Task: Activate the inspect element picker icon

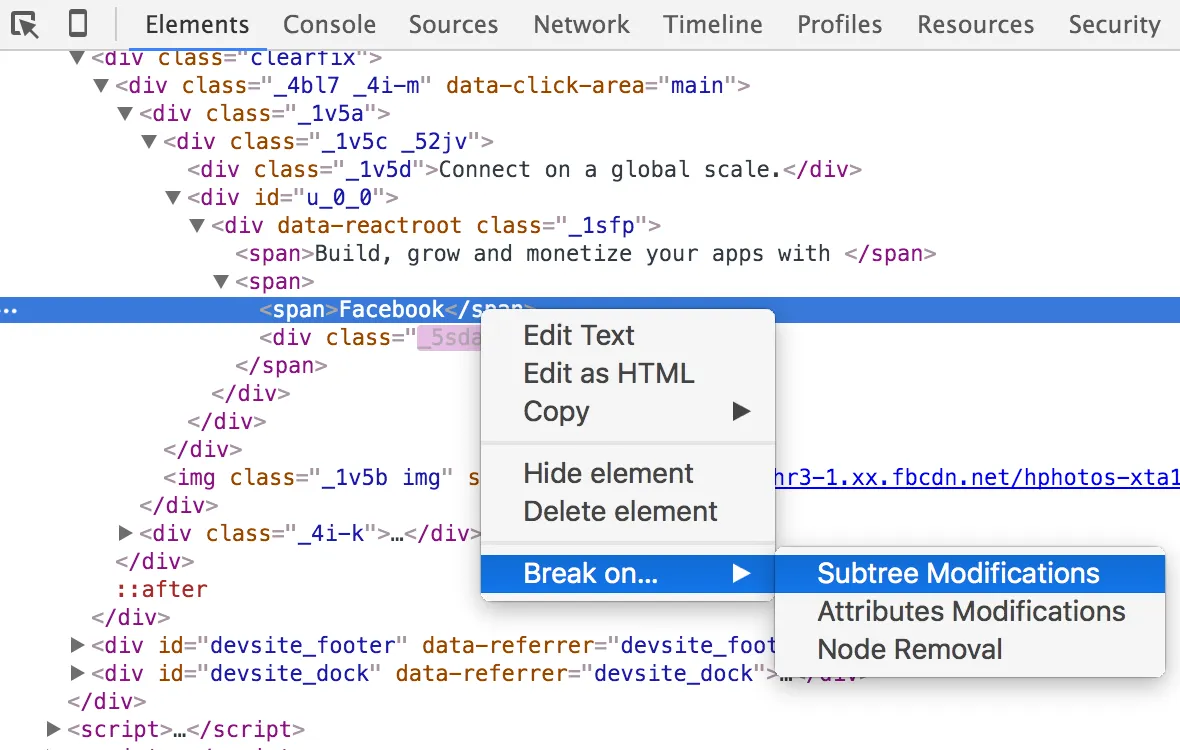Action: point(25,23)
